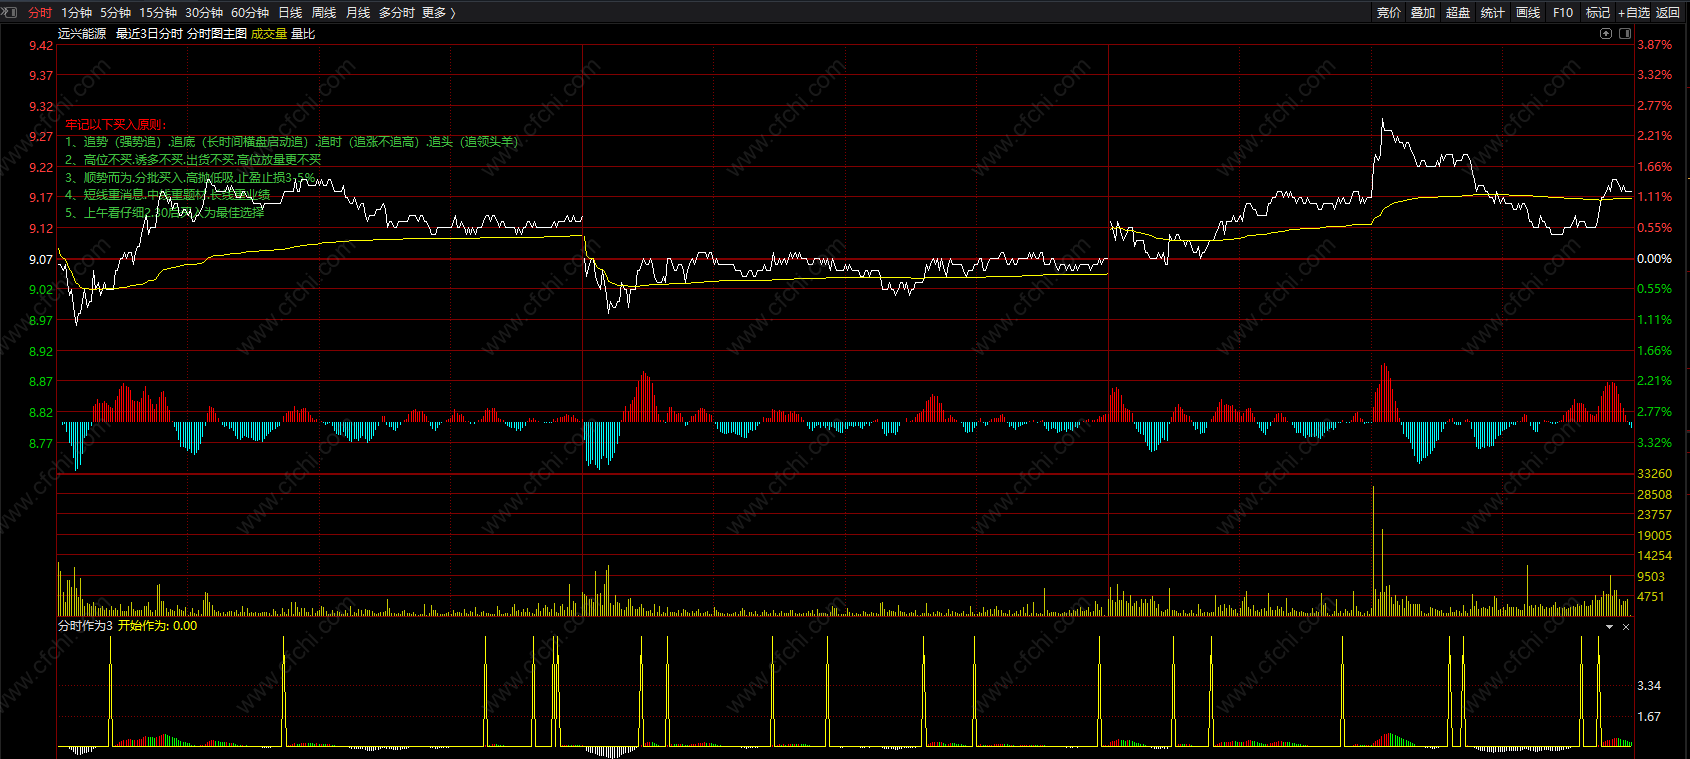Toggle the side panel icon beside the up-arrow
This screenshot has height=759, width=1690.
pyautogui.click(x=1625, y=33)
